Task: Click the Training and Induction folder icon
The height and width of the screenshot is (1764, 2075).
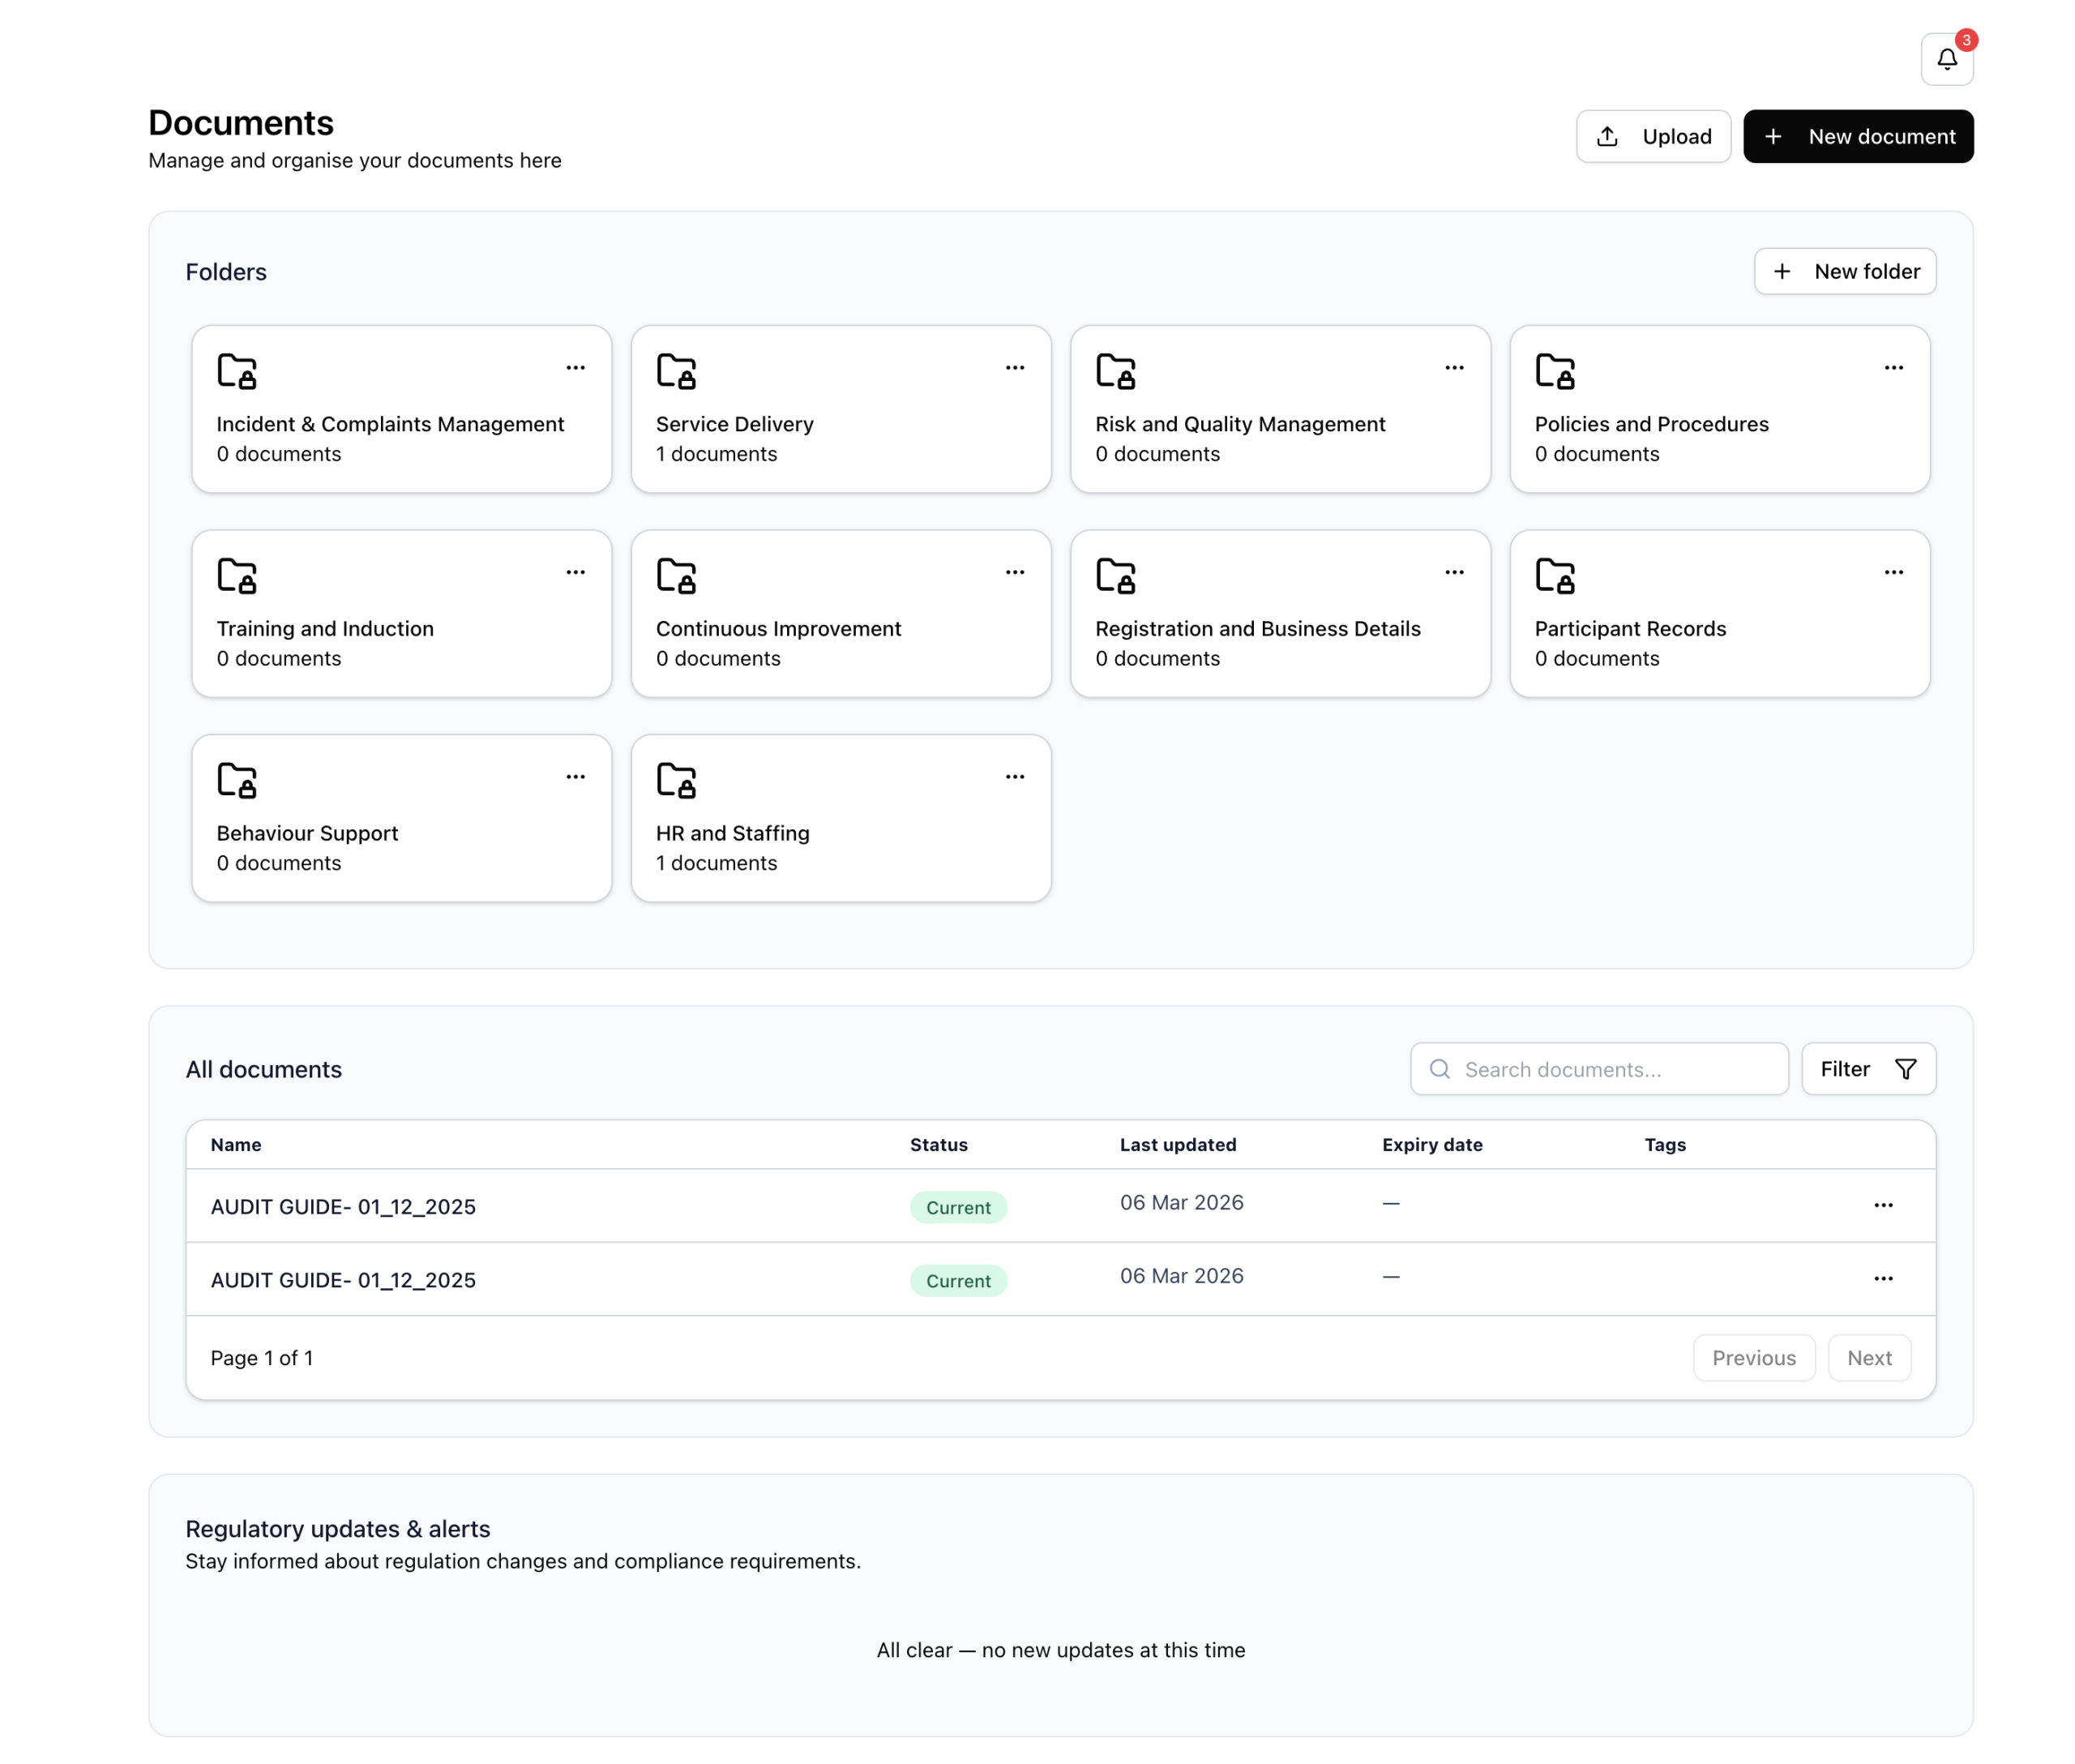Action: (x=237, y=576)
